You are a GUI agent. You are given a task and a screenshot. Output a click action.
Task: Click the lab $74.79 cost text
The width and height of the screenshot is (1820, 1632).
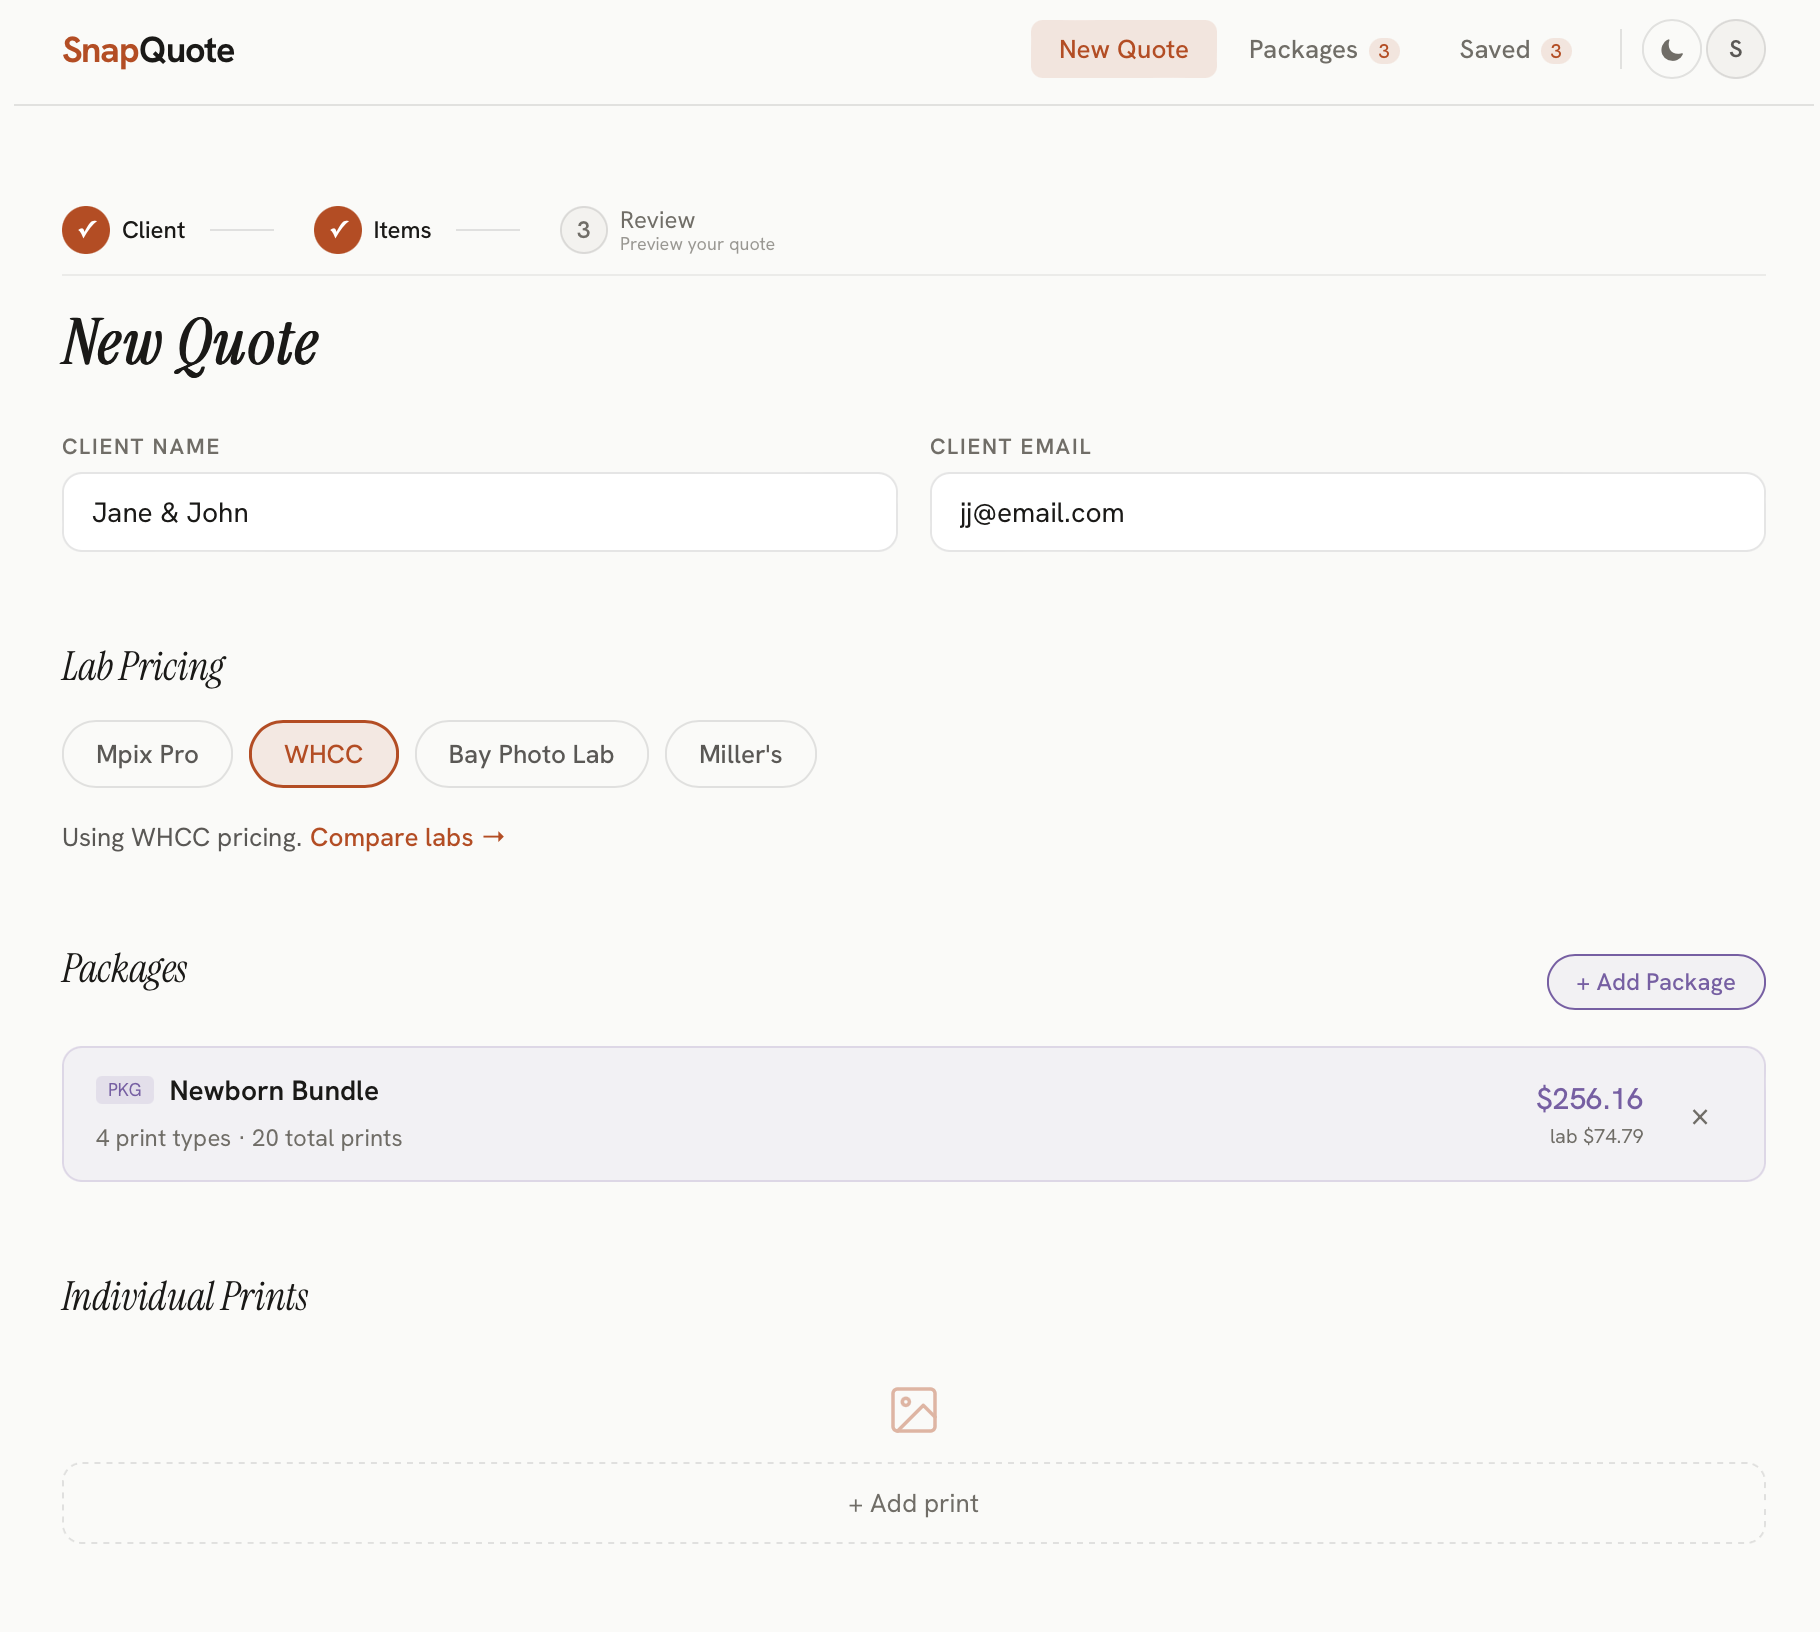coord(1596,1136)
